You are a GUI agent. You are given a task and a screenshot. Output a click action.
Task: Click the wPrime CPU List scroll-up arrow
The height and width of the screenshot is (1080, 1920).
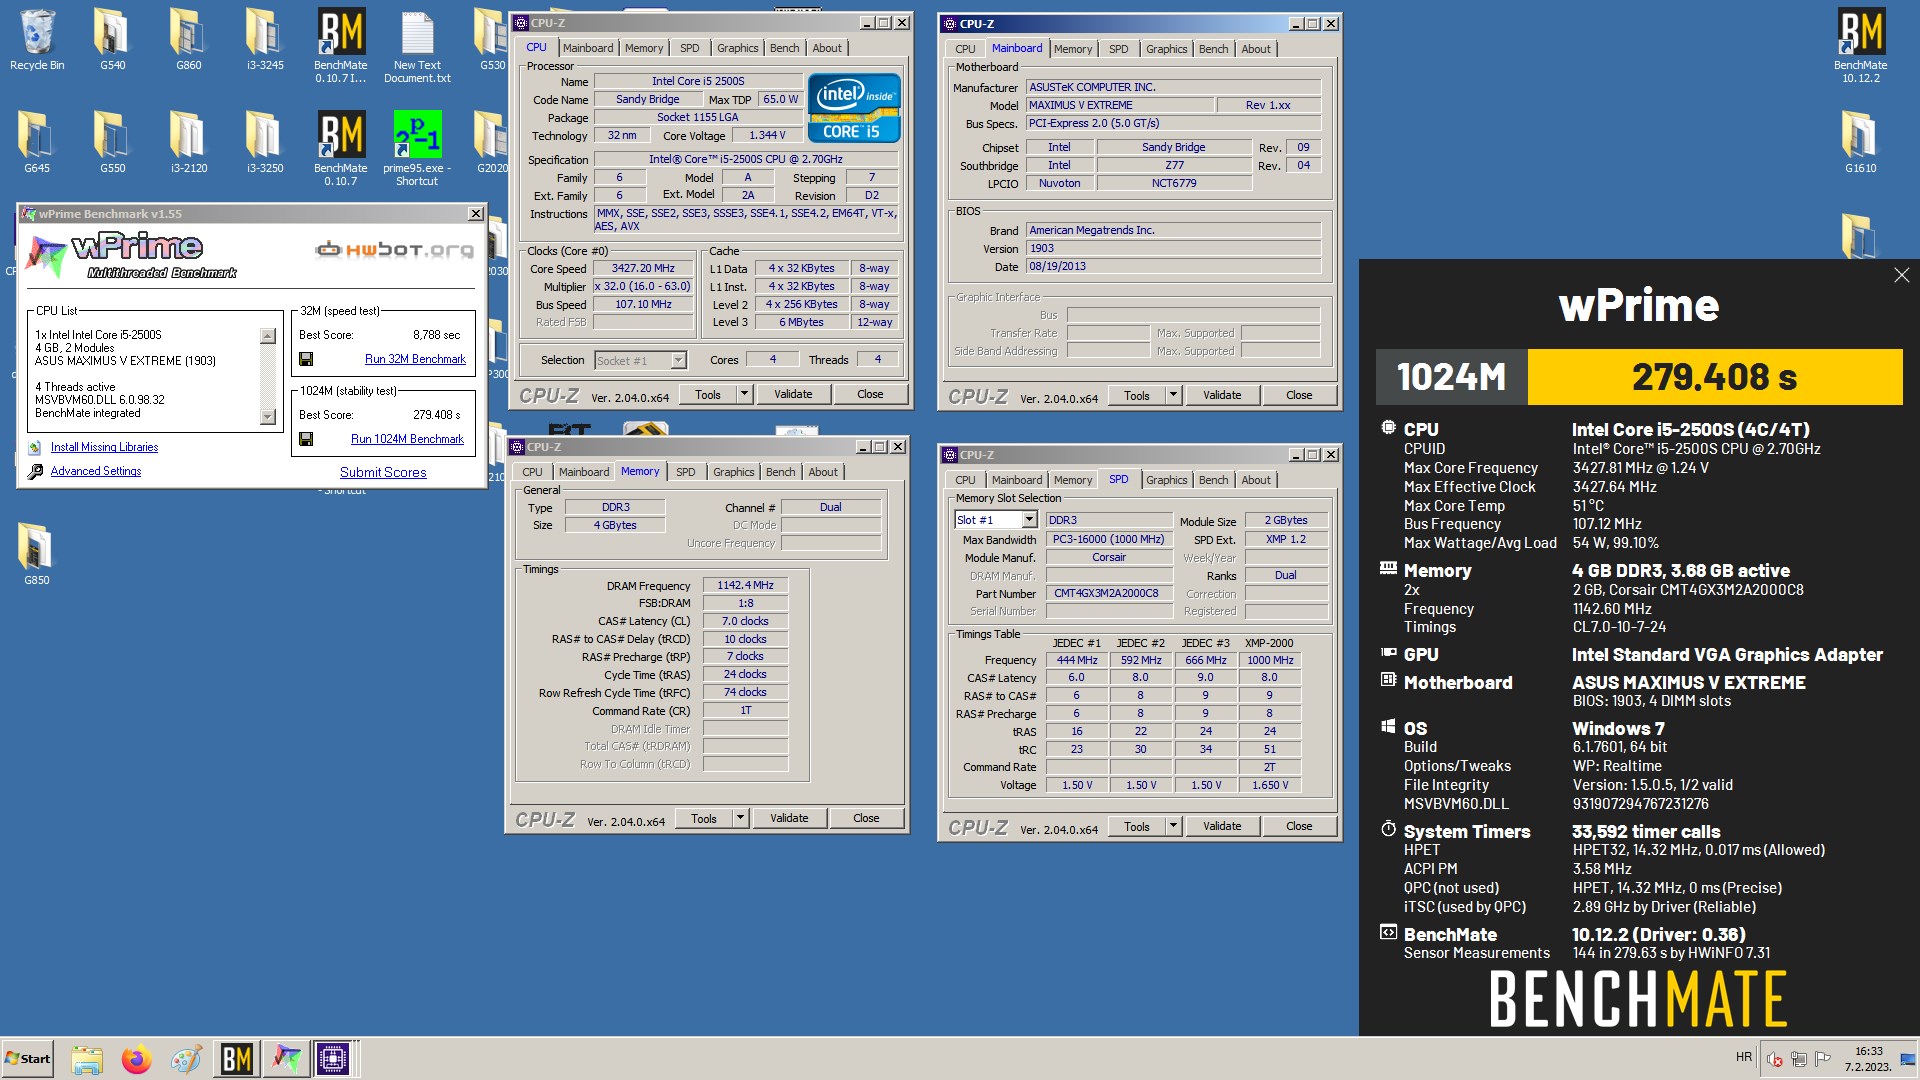pos(267,336)
